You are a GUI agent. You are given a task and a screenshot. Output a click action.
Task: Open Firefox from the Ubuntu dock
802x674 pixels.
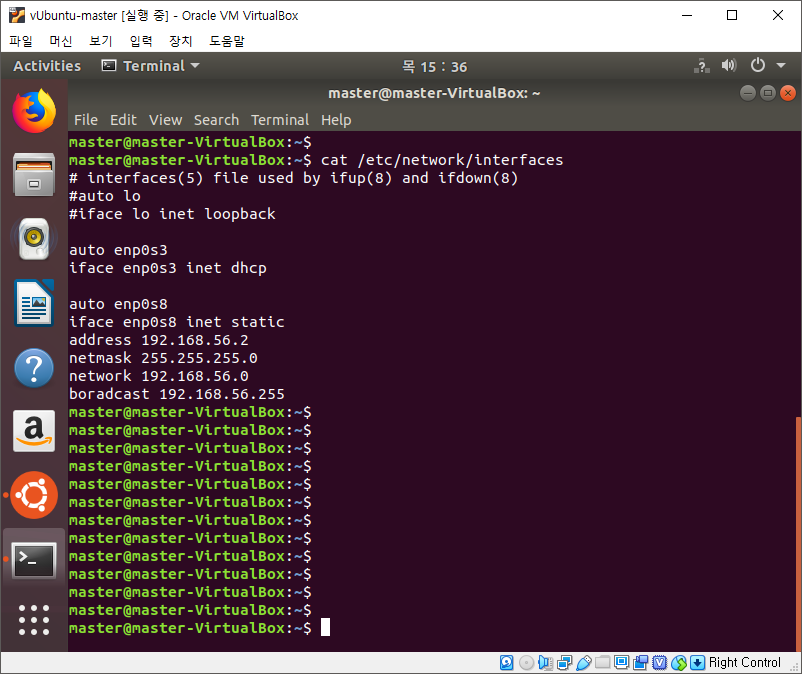[34, 111]
